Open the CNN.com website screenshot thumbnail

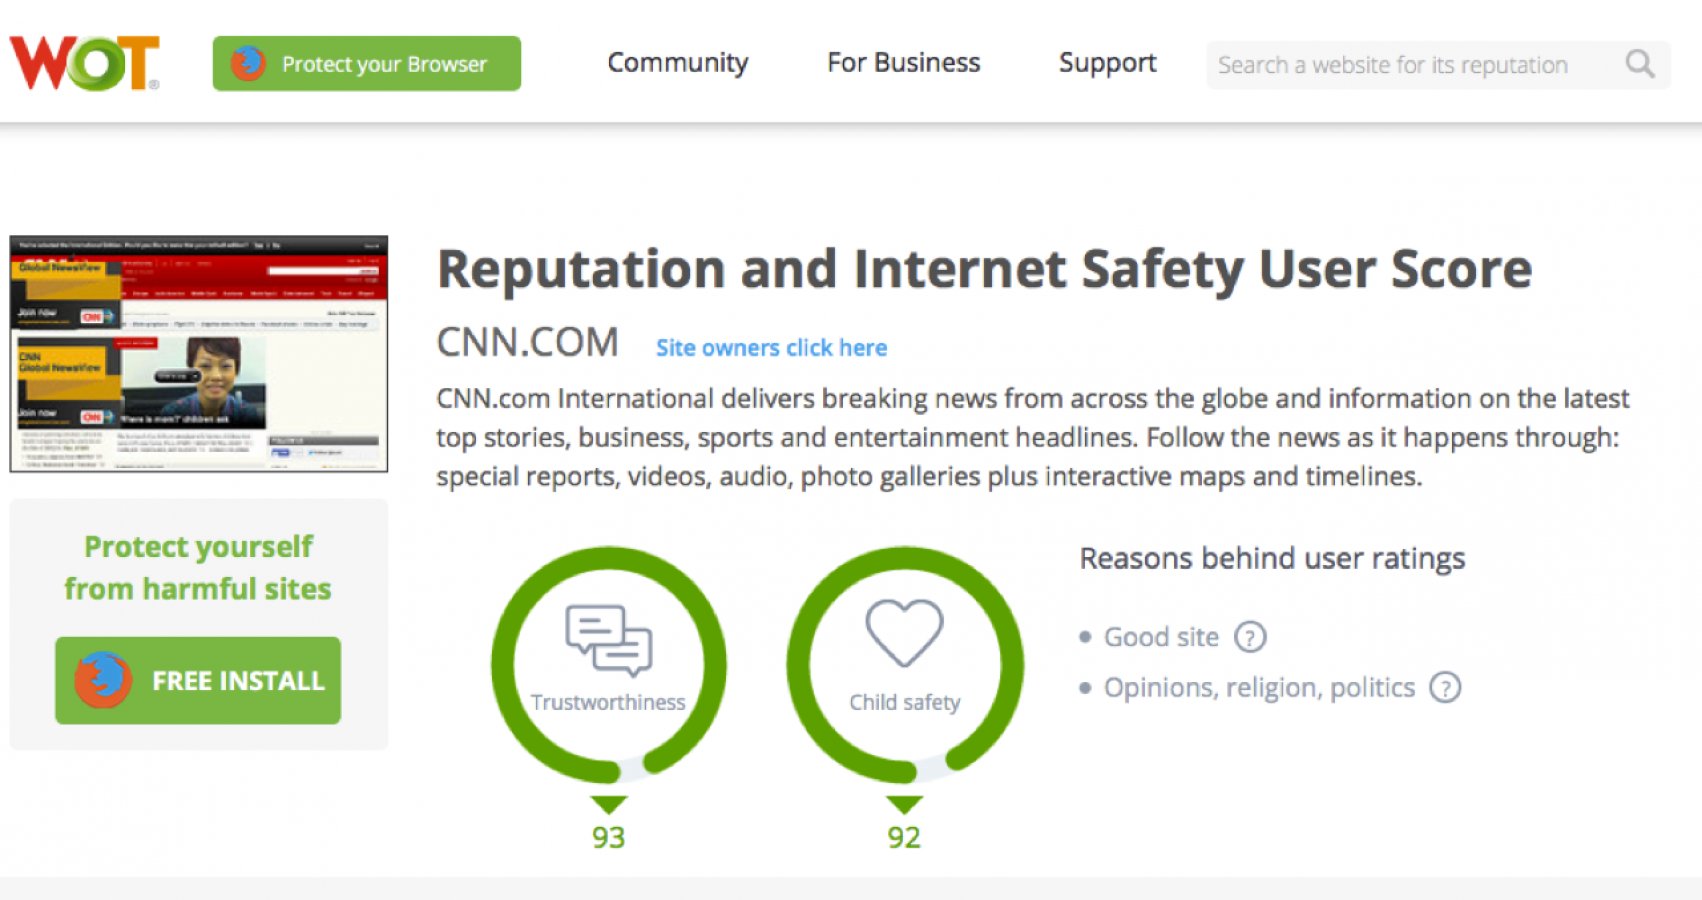point(199,354)
